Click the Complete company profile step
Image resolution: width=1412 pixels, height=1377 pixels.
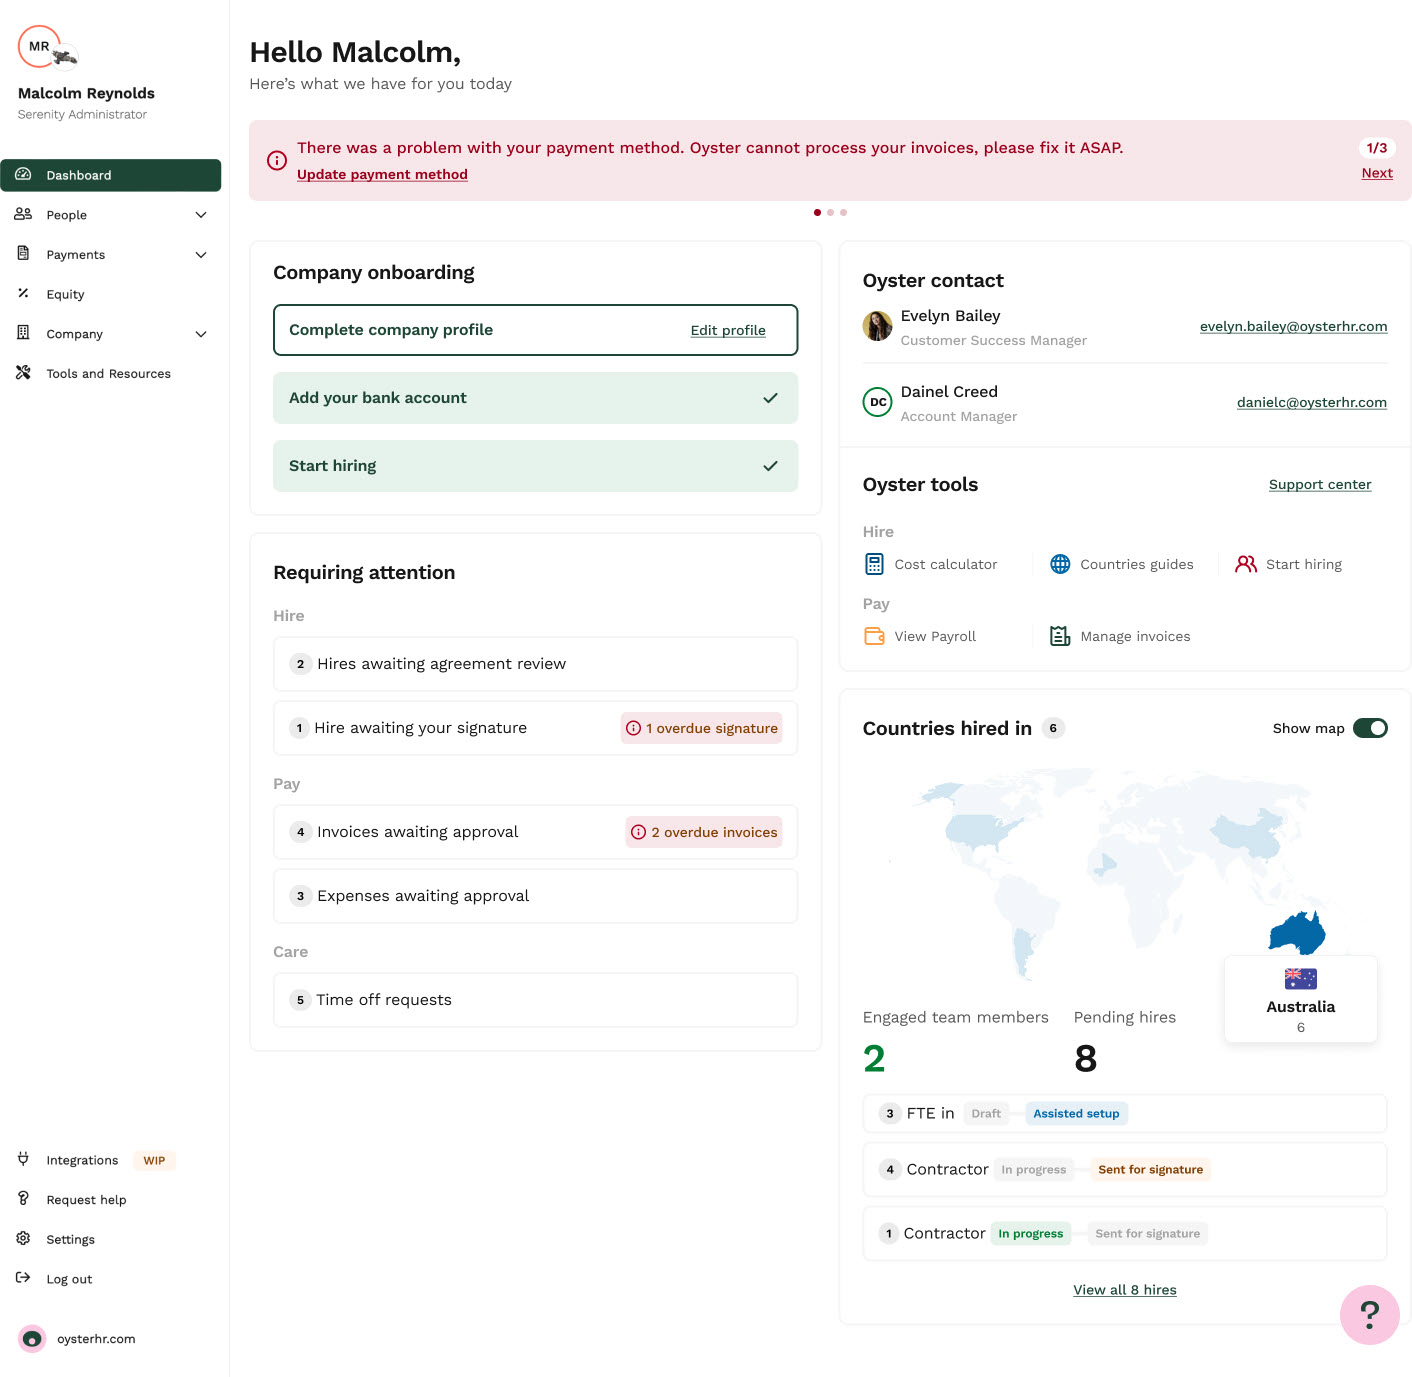point(535,330)
